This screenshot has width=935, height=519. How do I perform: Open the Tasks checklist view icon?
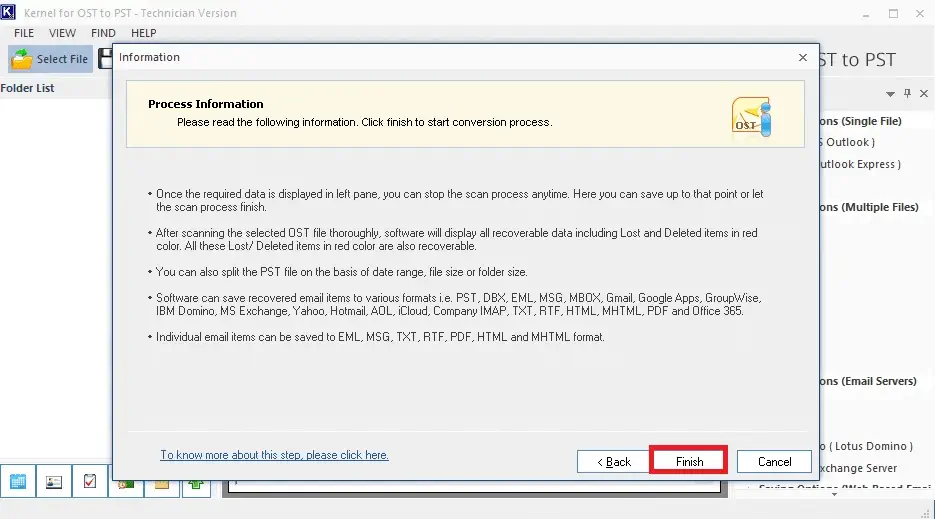(x=89, y=481)
